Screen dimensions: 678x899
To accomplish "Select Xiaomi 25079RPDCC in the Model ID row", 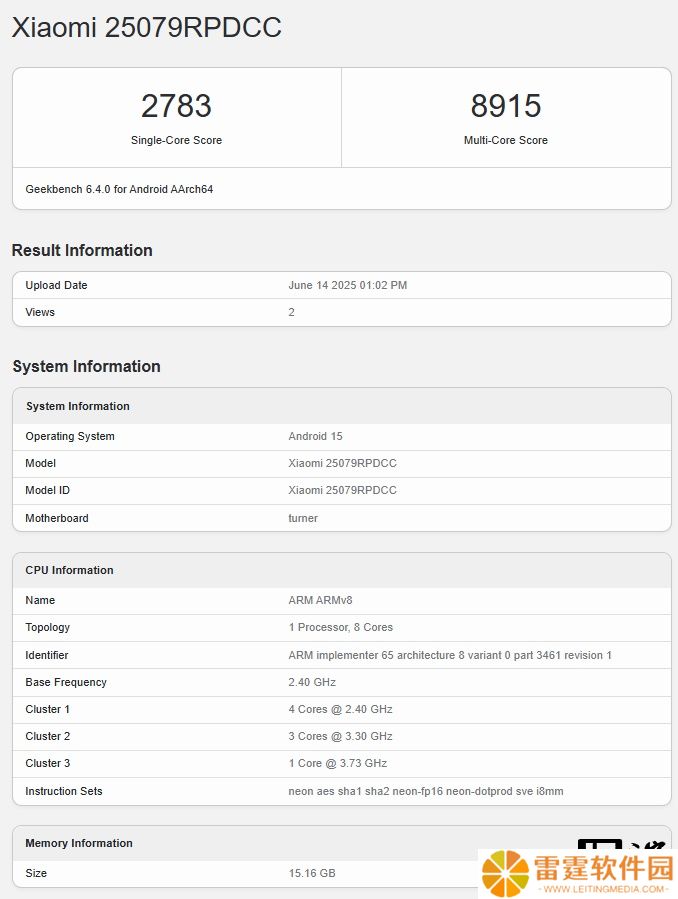I will tap(343, 490).
